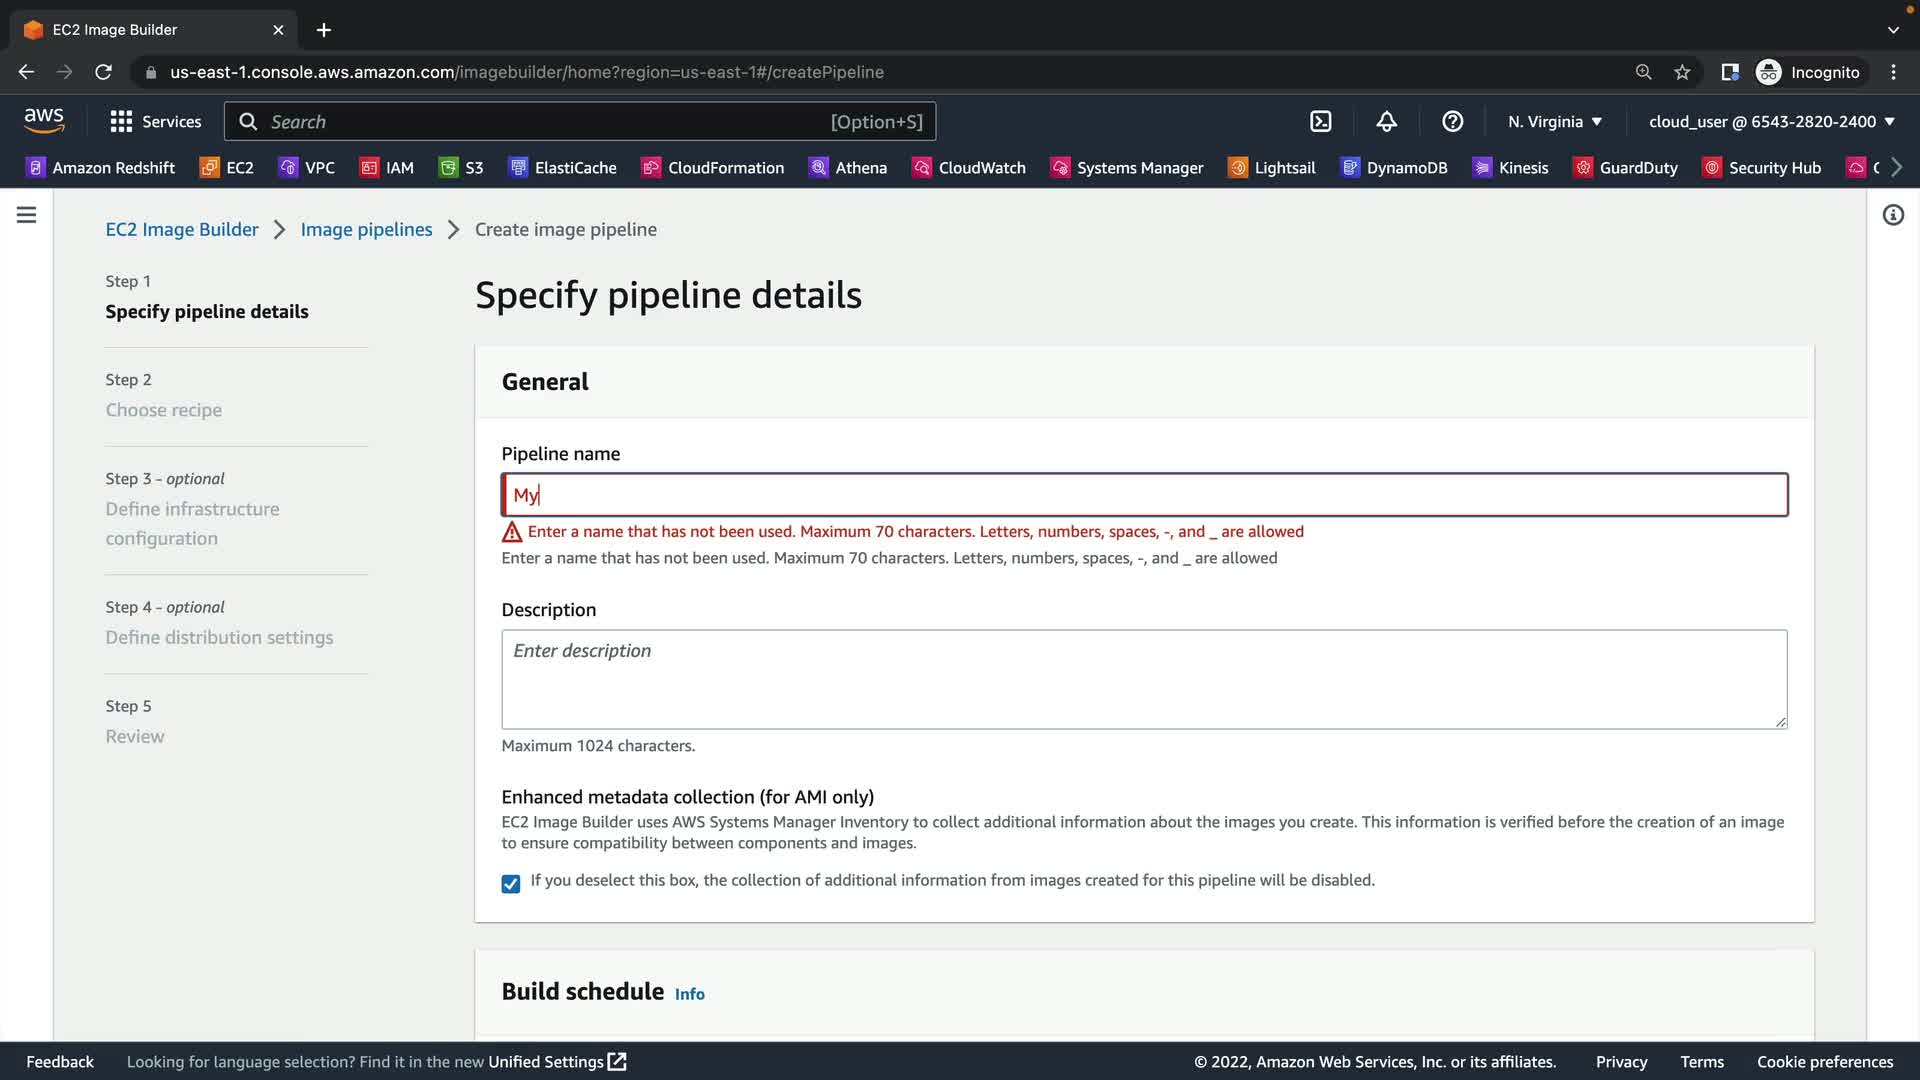Viewport: 1920px width, 1080px height.
Task: Click the Description text area
Action: click(1144, 679)
